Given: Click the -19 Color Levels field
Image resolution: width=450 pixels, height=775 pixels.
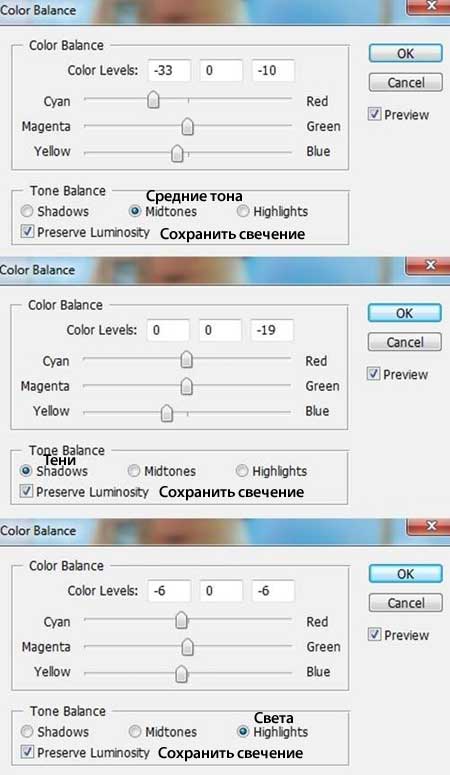Looking at the screenshot, I should 272,330.
